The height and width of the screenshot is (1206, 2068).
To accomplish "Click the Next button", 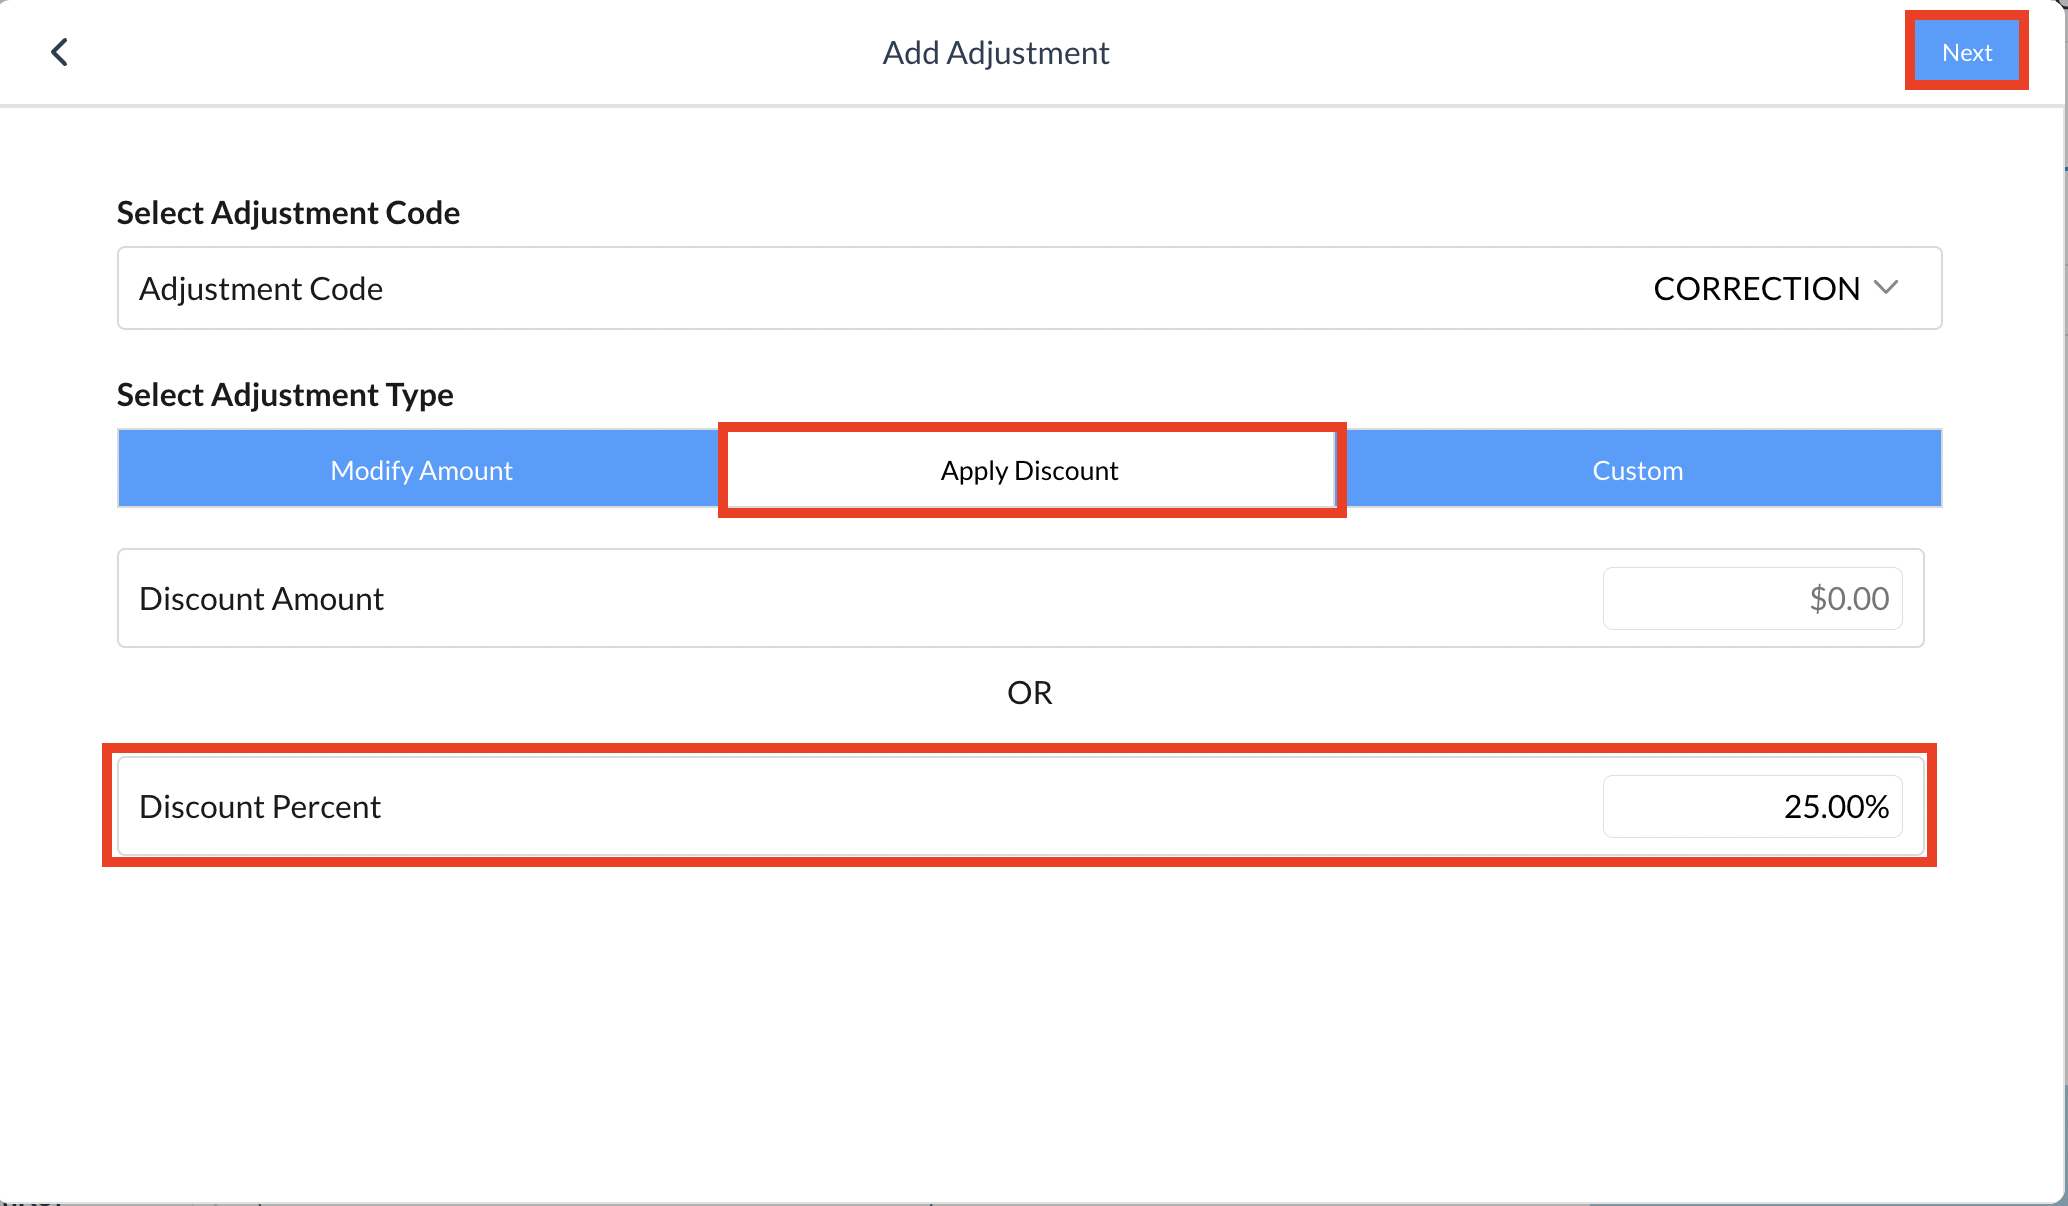I will [1966, 52].
